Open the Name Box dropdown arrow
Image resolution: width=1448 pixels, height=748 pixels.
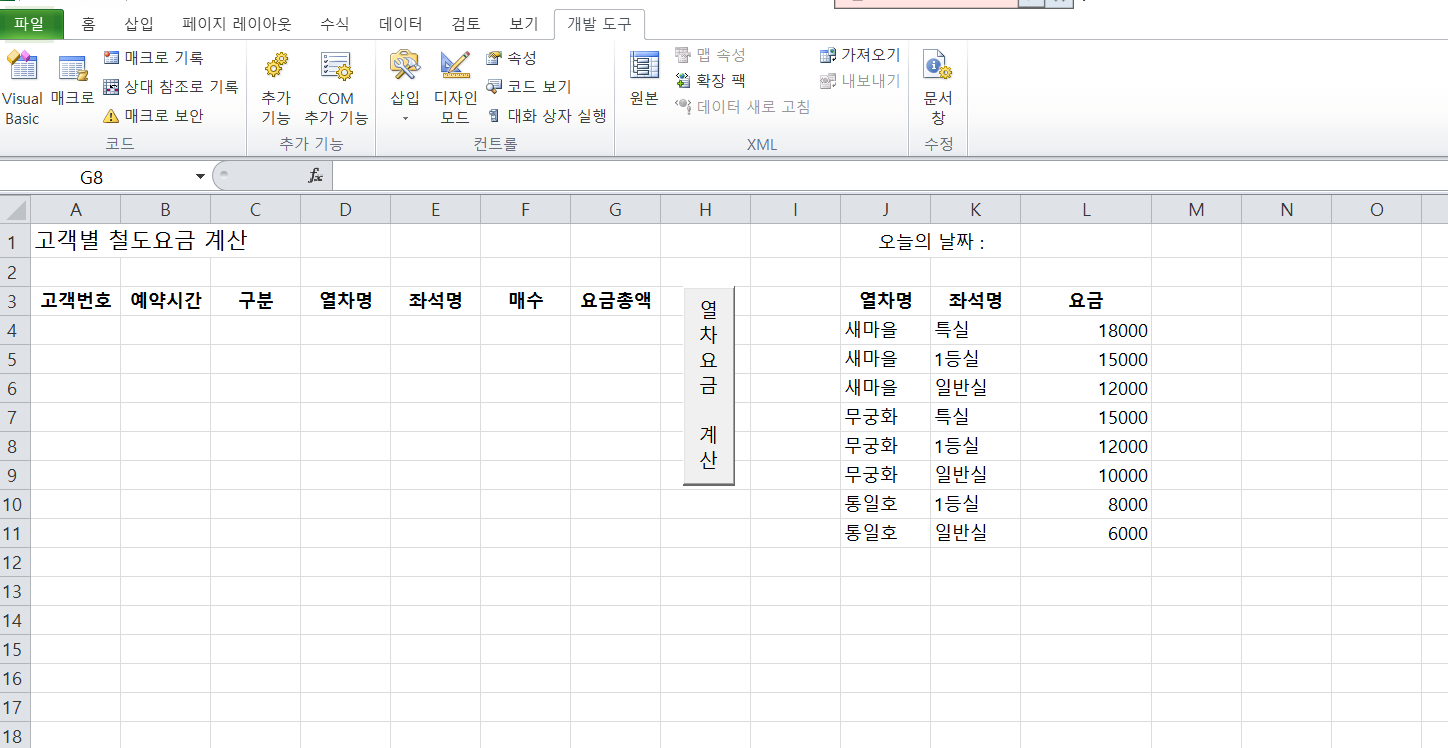[201, 177]
